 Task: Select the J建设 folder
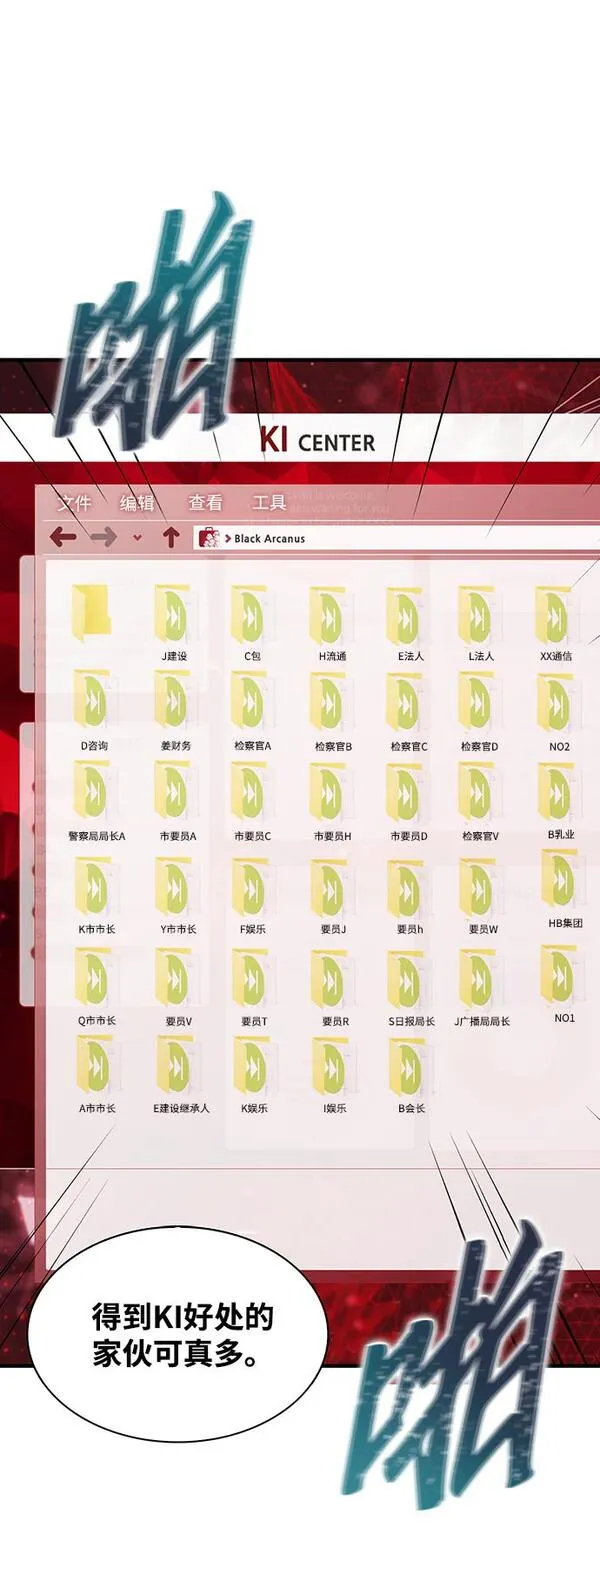(x=174, y=620)
